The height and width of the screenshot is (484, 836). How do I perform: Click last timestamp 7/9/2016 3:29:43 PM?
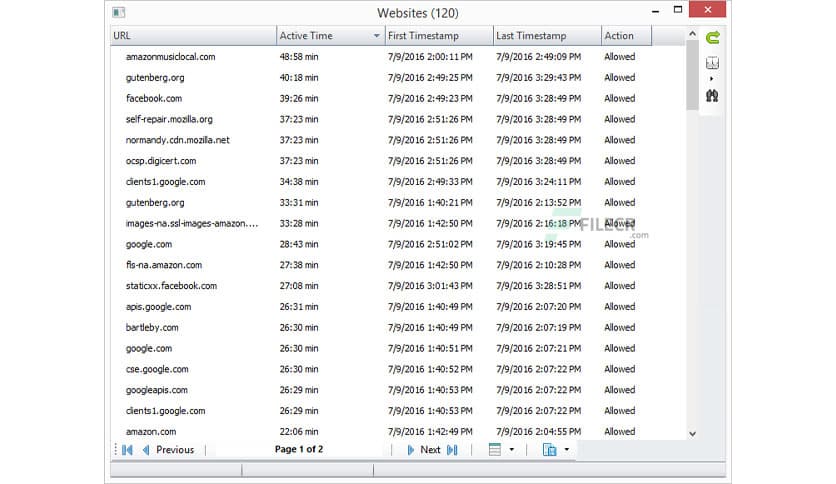click(x=538, y=78)
